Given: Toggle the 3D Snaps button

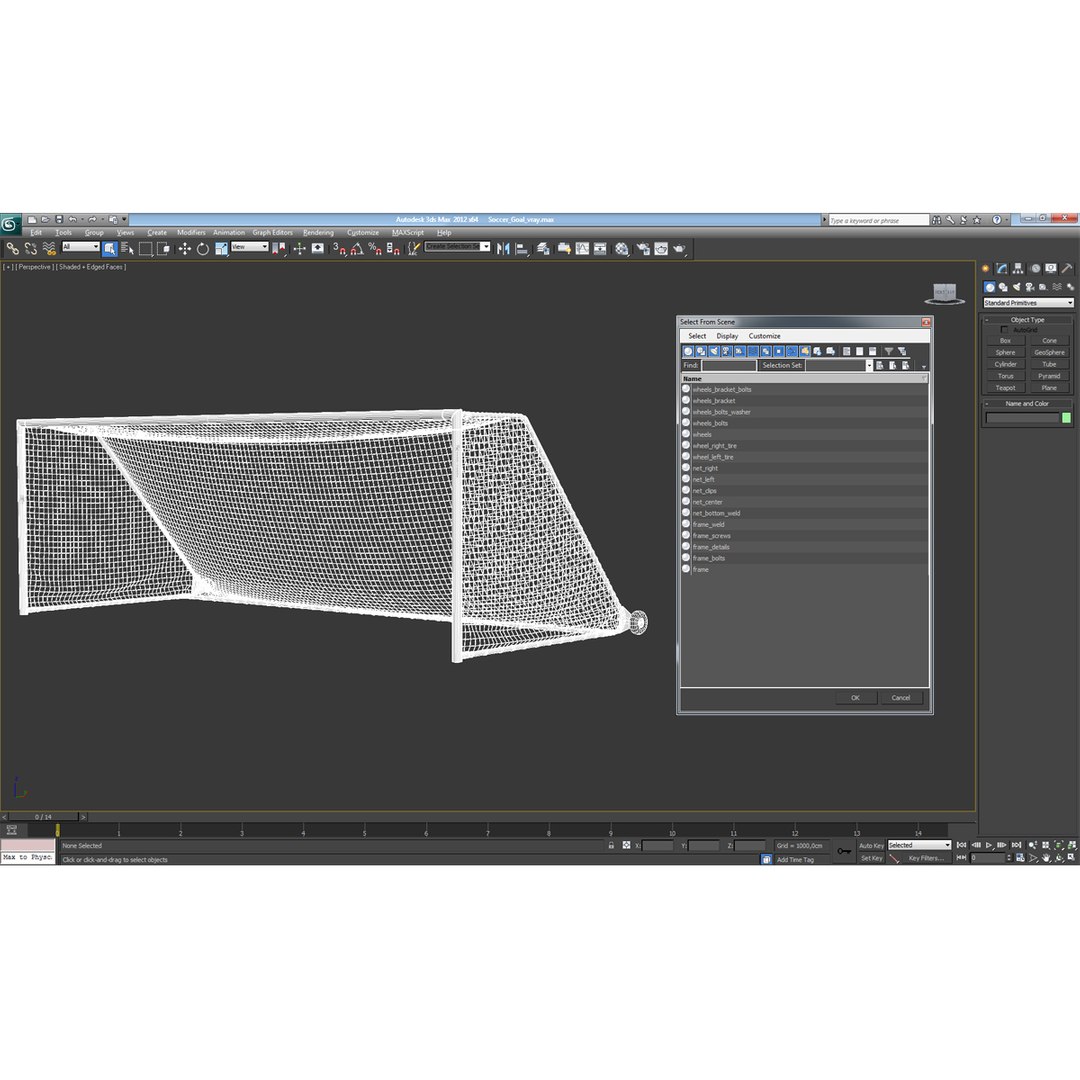Looking at the screenshot, I should point(339,249).
